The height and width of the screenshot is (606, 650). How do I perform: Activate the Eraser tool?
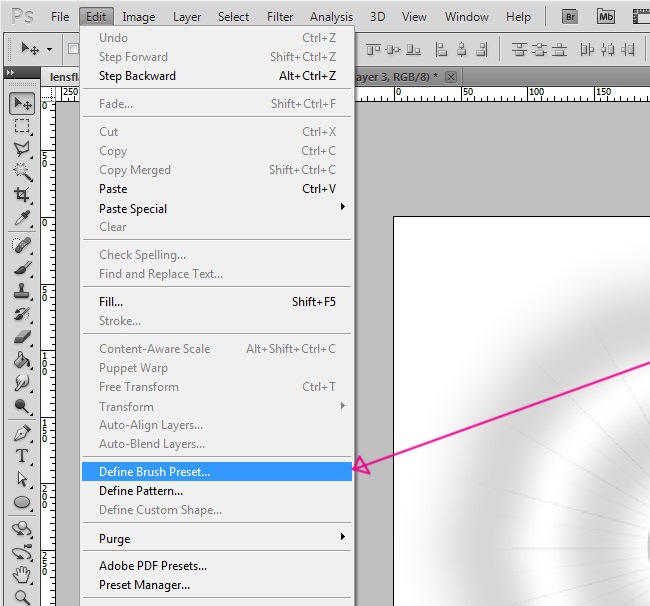(22, 337)
